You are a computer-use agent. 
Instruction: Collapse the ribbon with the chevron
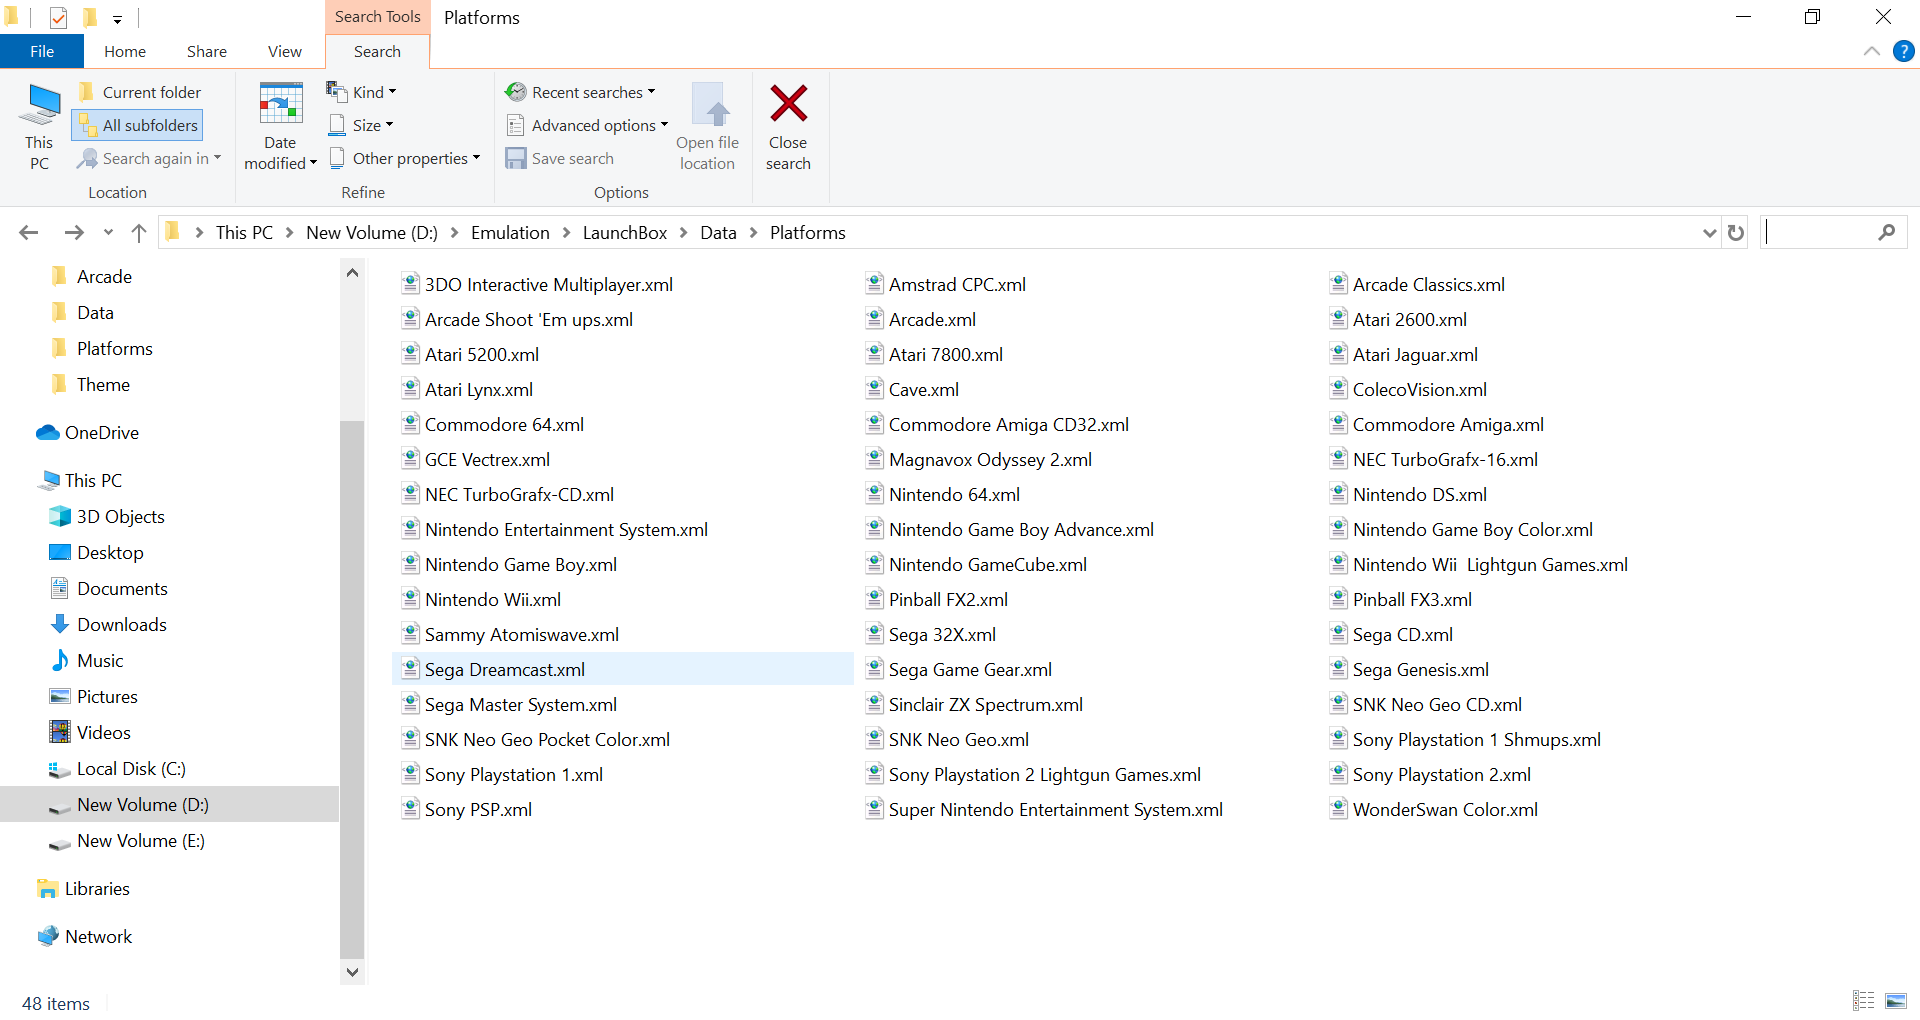(1872, 51)
